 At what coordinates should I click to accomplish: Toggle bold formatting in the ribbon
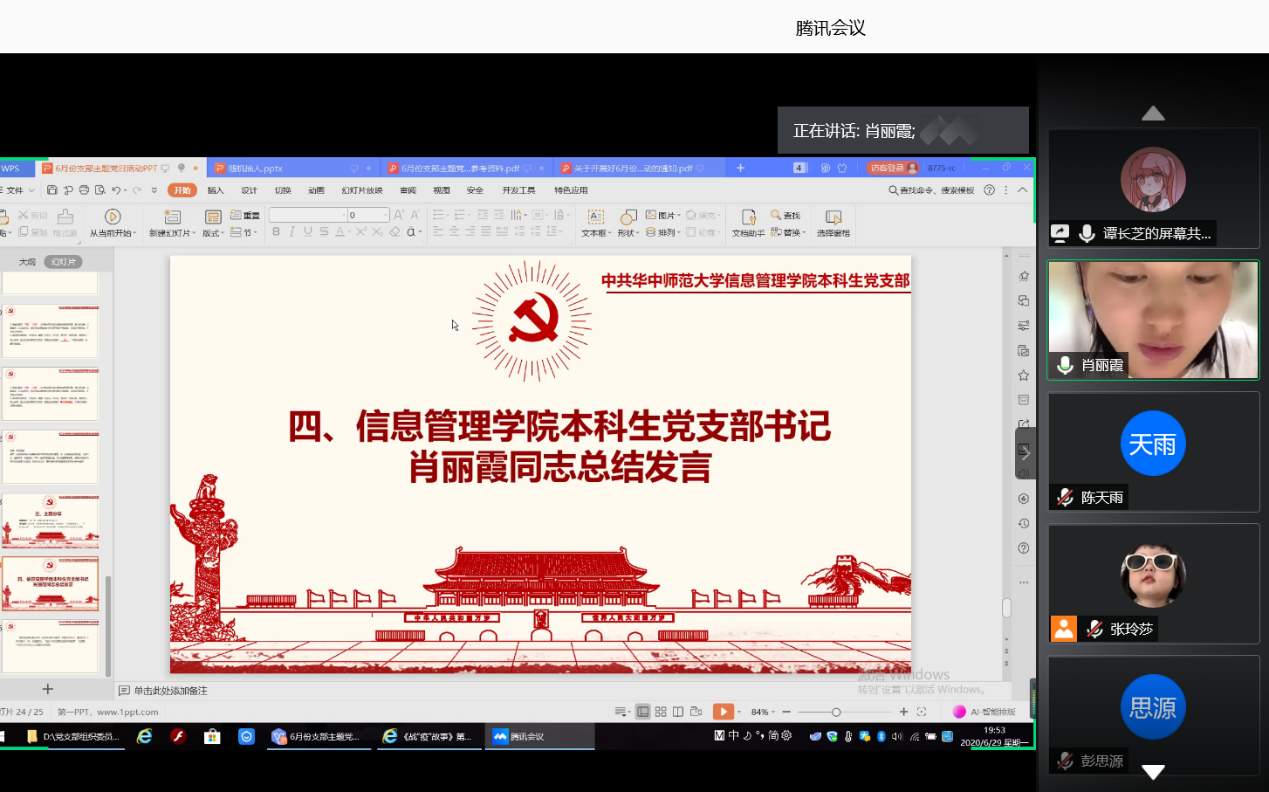click(276, 231)
